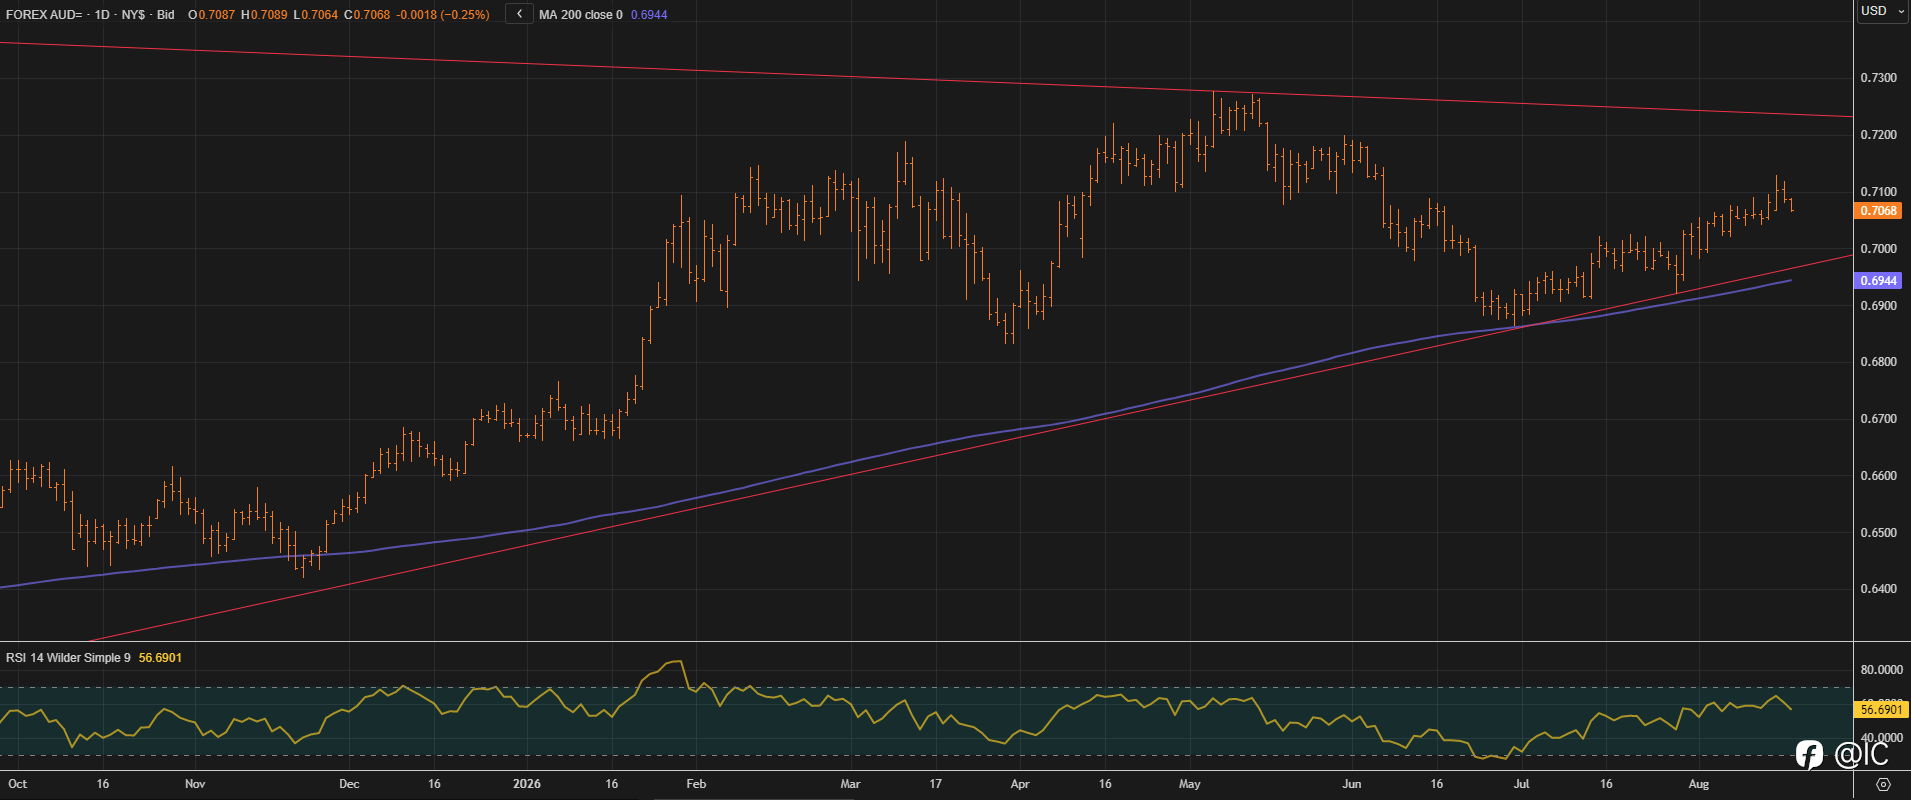This screenshot has width=1911, height=800.
Task: Click the 'Aug' time axis label
Action: [1699, 784]
